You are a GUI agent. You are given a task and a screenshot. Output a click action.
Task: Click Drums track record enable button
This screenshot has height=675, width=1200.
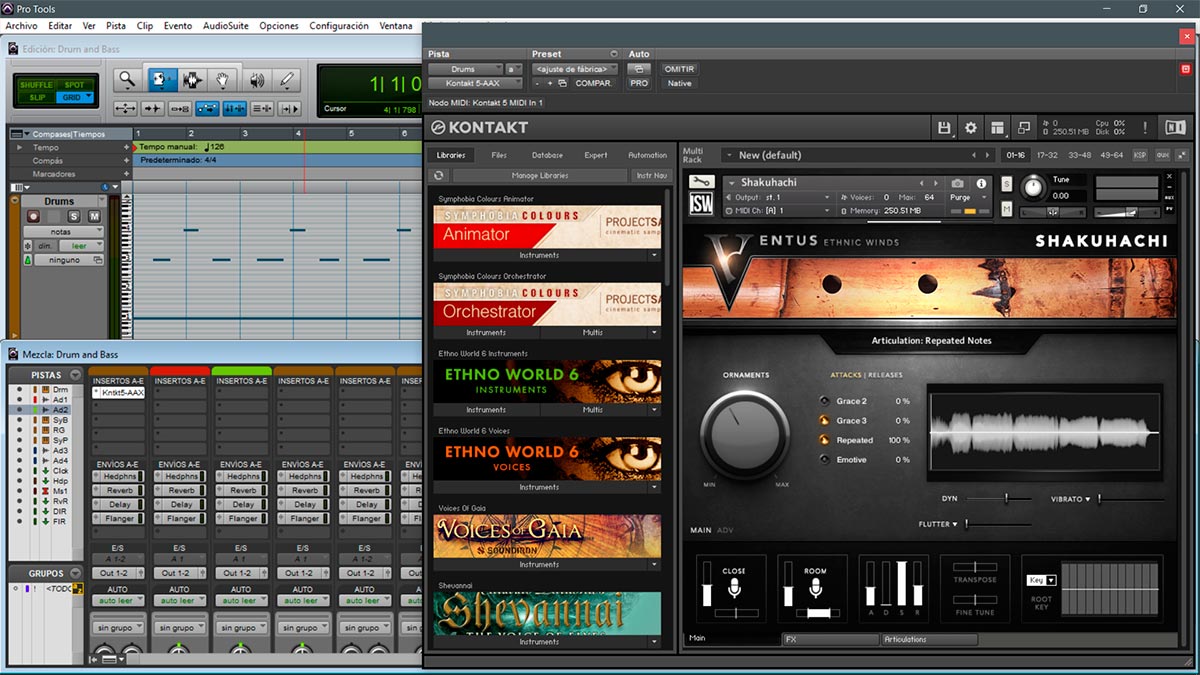coord(33,216)
